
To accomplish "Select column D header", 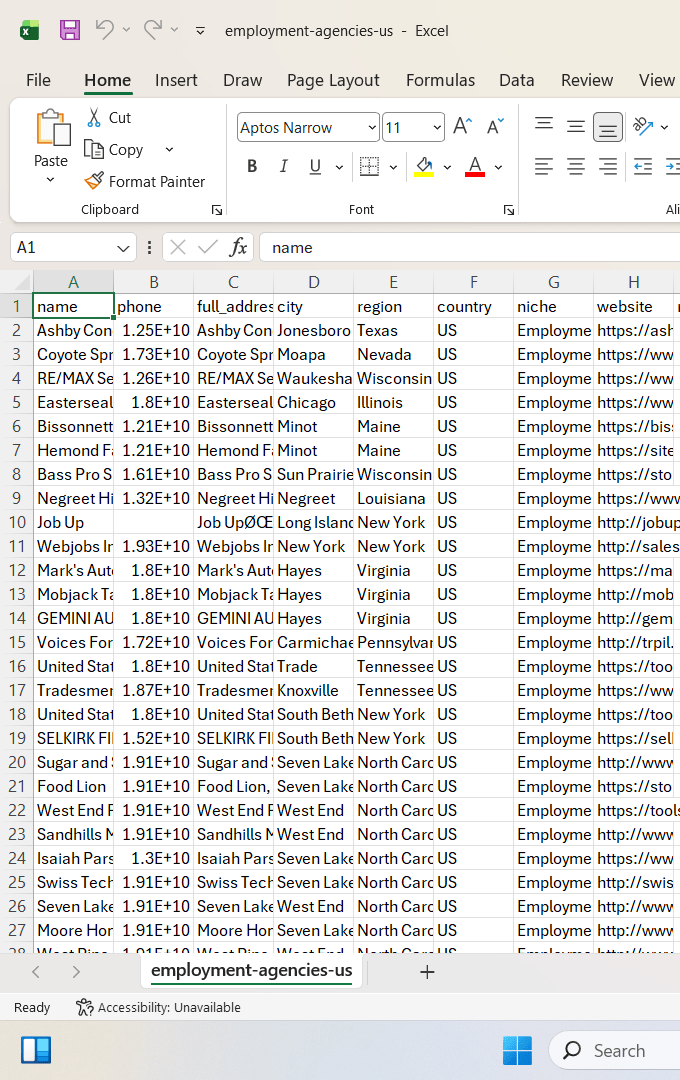I will coord(313,282).
